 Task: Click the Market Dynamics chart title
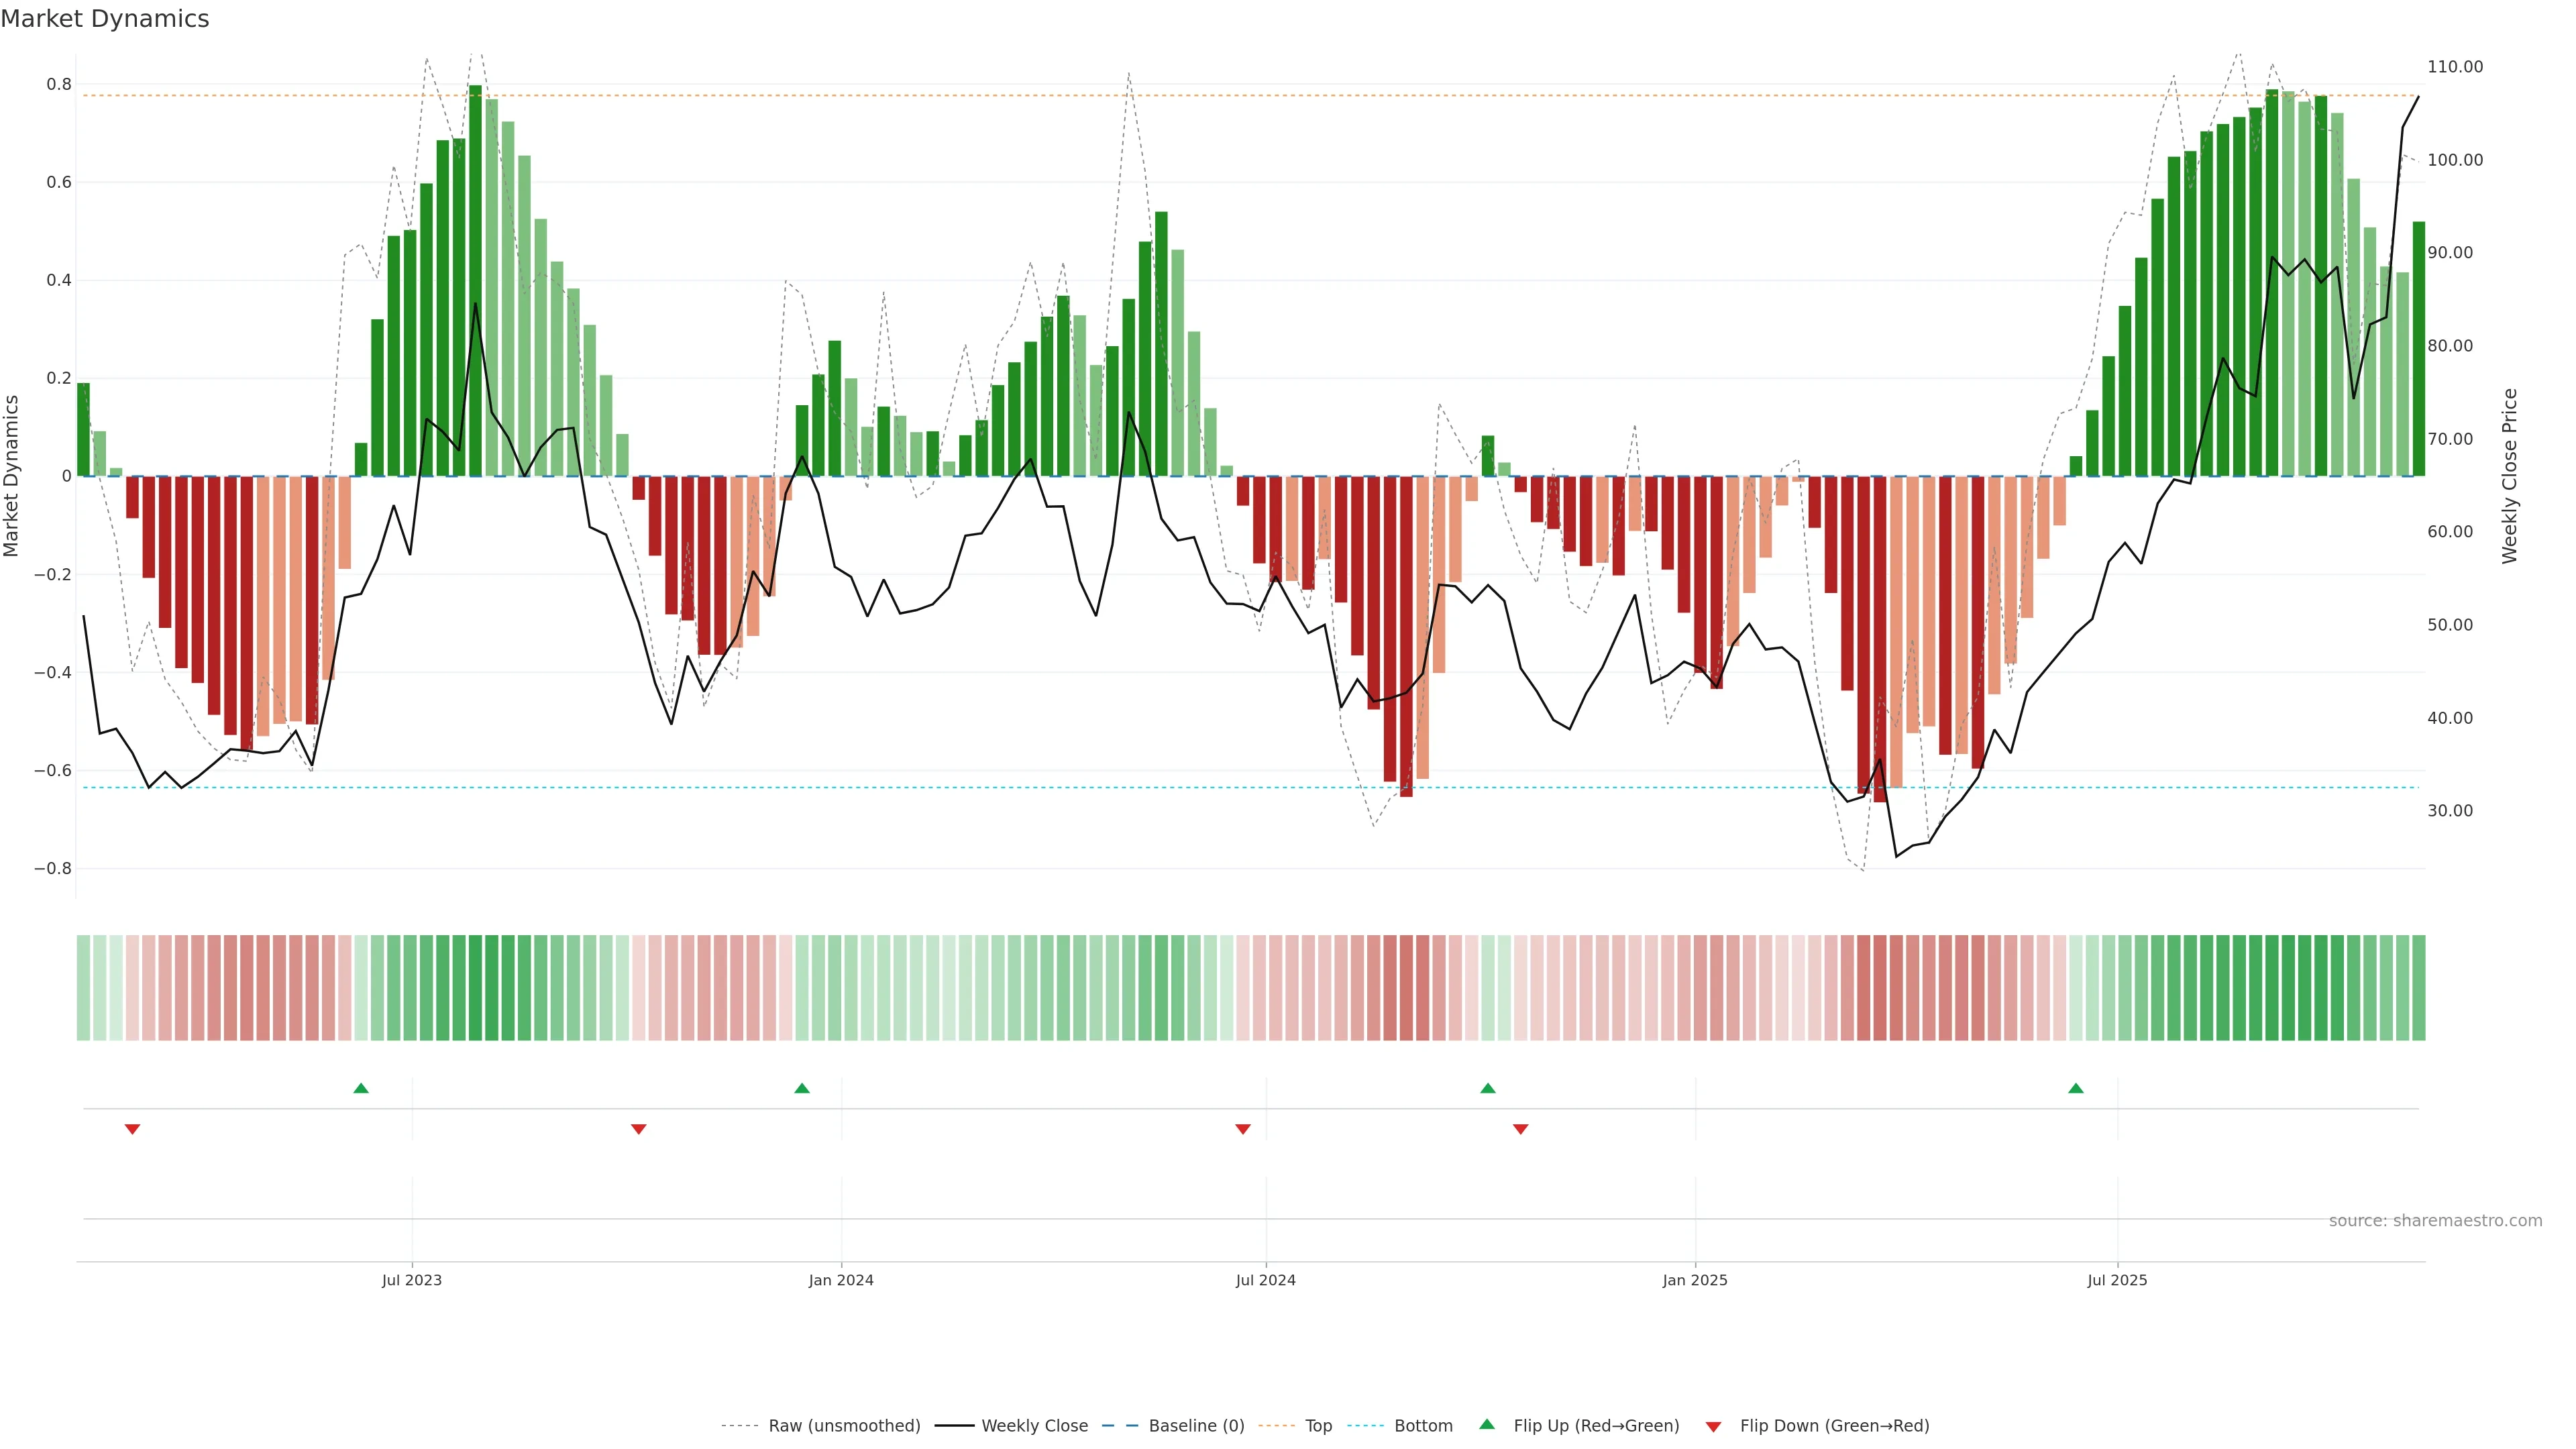[x=105, y=19]
